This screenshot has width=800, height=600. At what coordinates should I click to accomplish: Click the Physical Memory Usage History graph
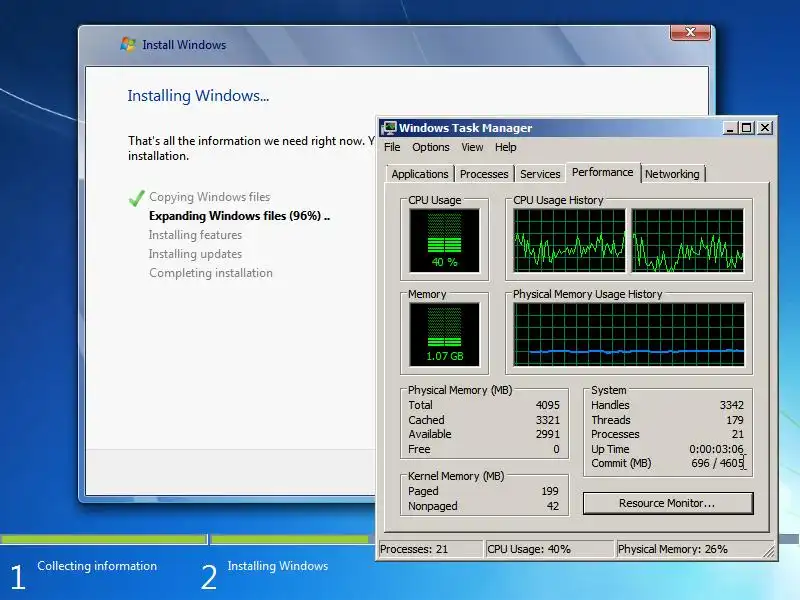pos(629,334)
